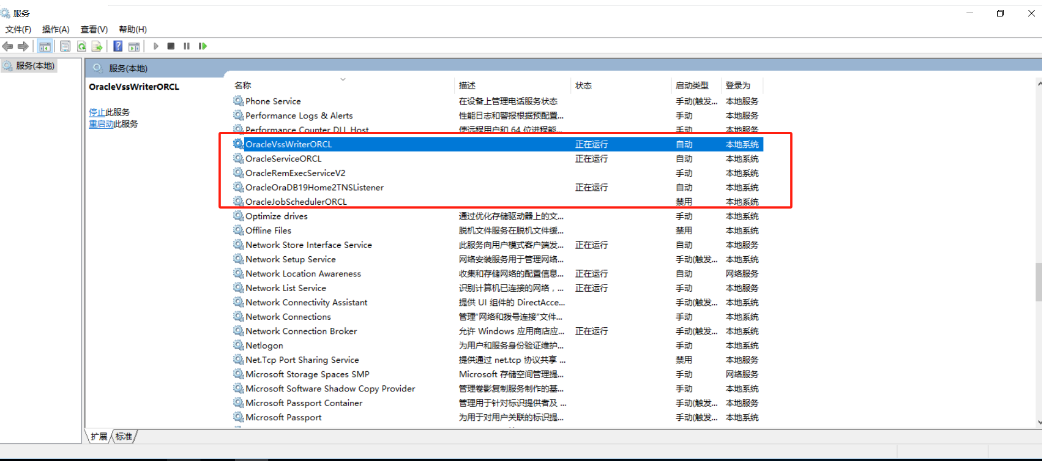Open the 操作(A) menu

pyautogui.click(x=56, y=29)
